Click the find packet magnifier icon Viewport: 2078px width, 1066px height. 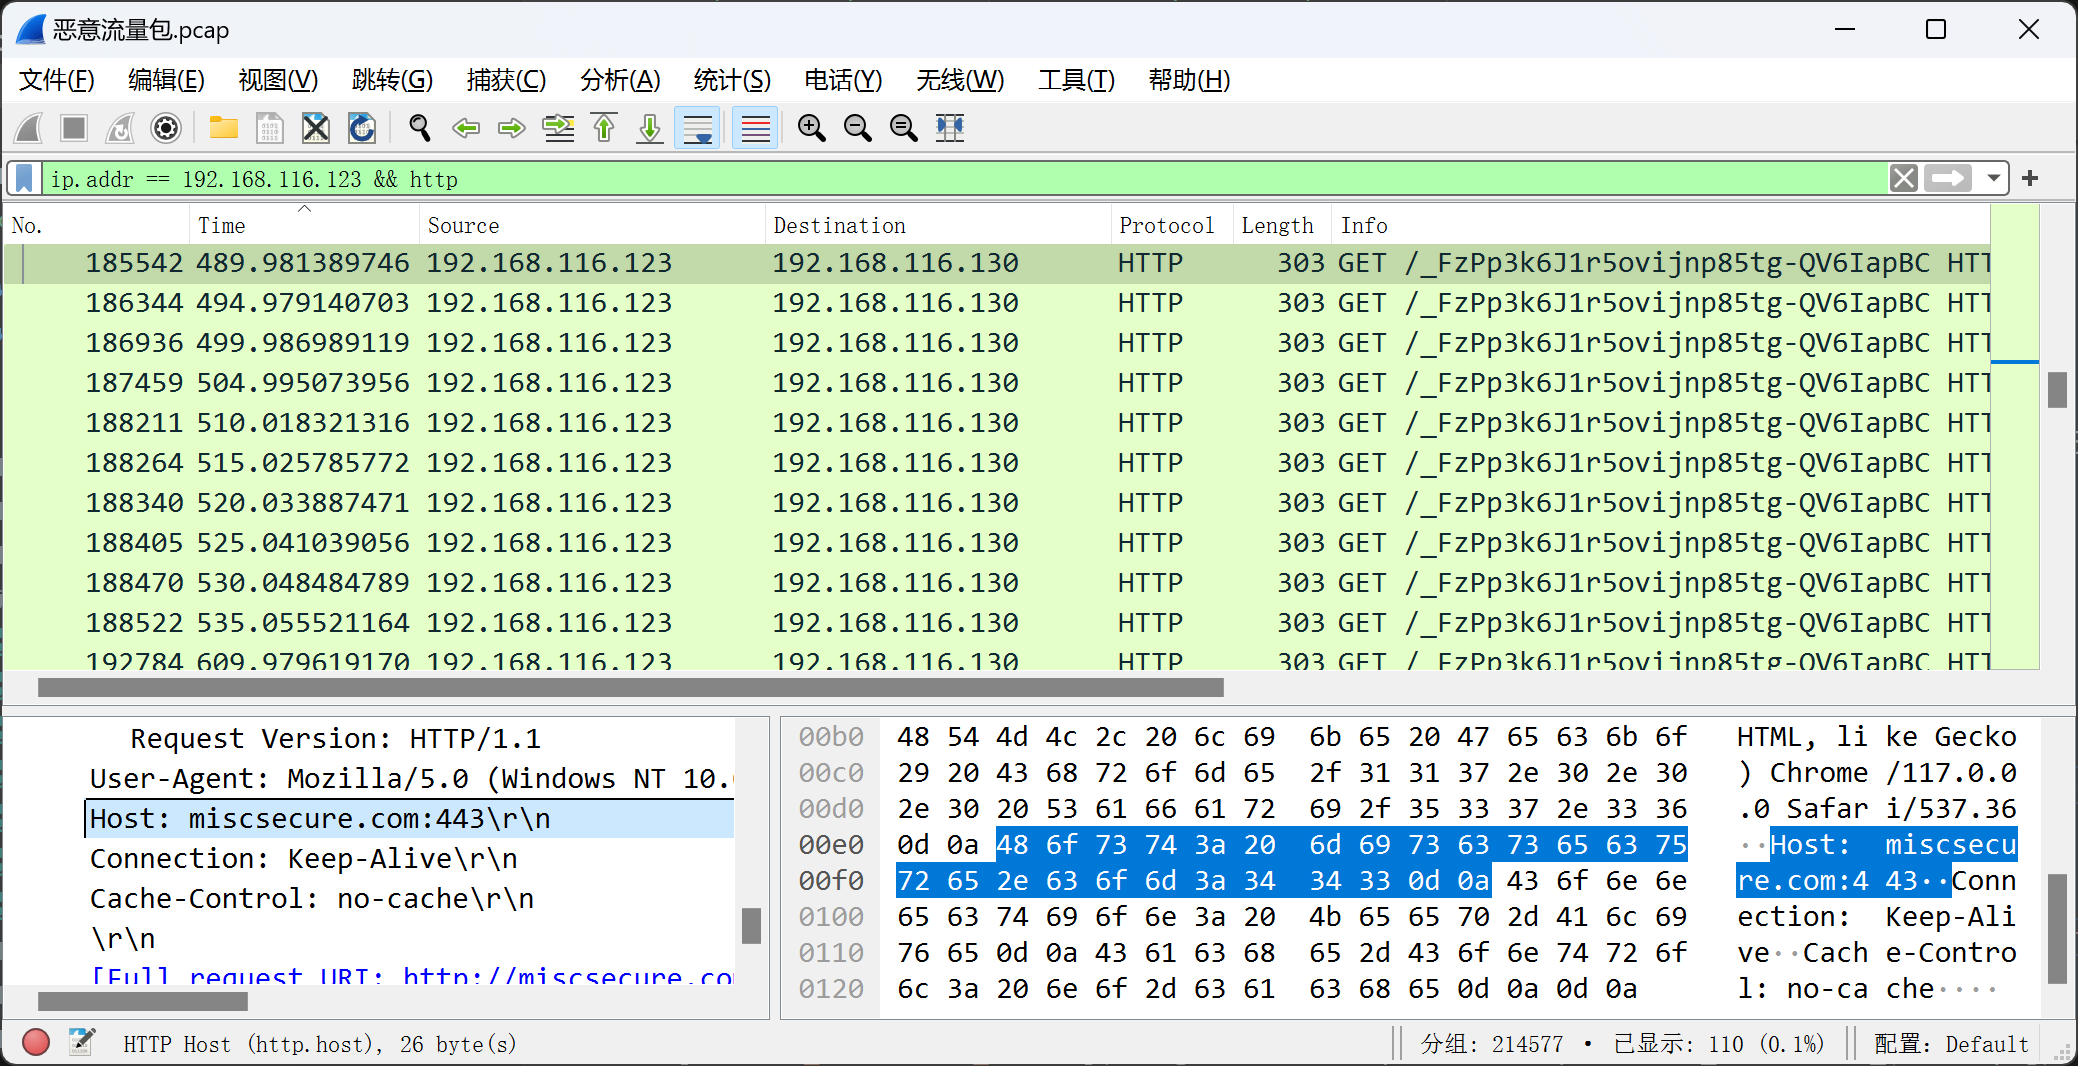420,128
